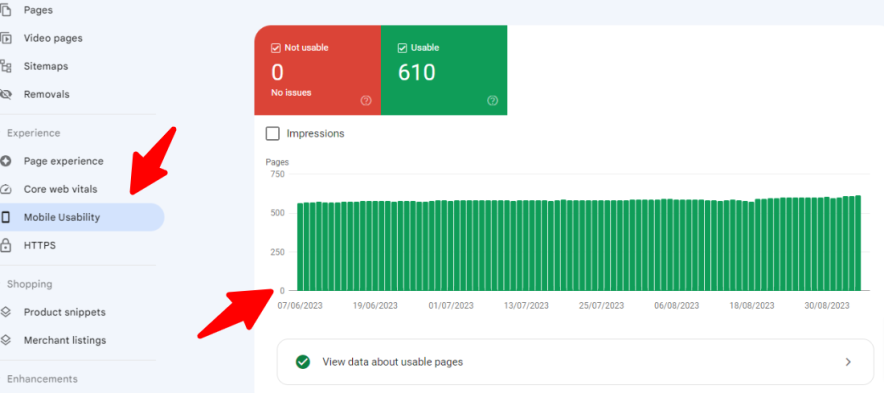Screen dimensions: 884x393
Task: Click the Merchant listings layers icon
Action: tap(6, 340)
